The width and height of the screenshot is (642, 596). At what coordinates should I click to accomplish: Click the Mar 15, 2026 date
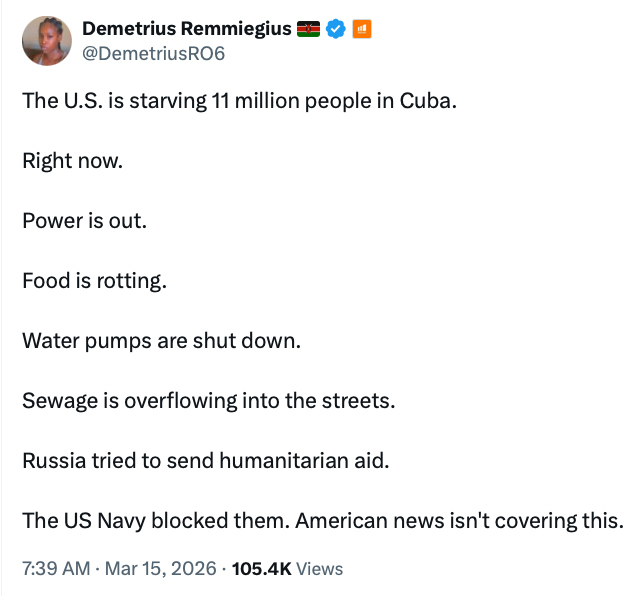pos(160,569)
